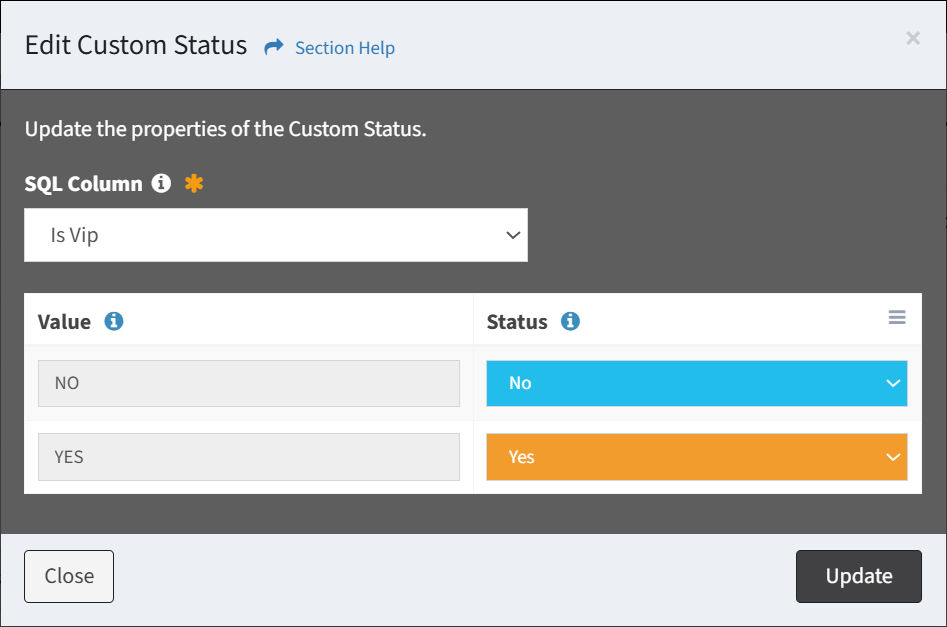Click the Status column header

(517, 322)
